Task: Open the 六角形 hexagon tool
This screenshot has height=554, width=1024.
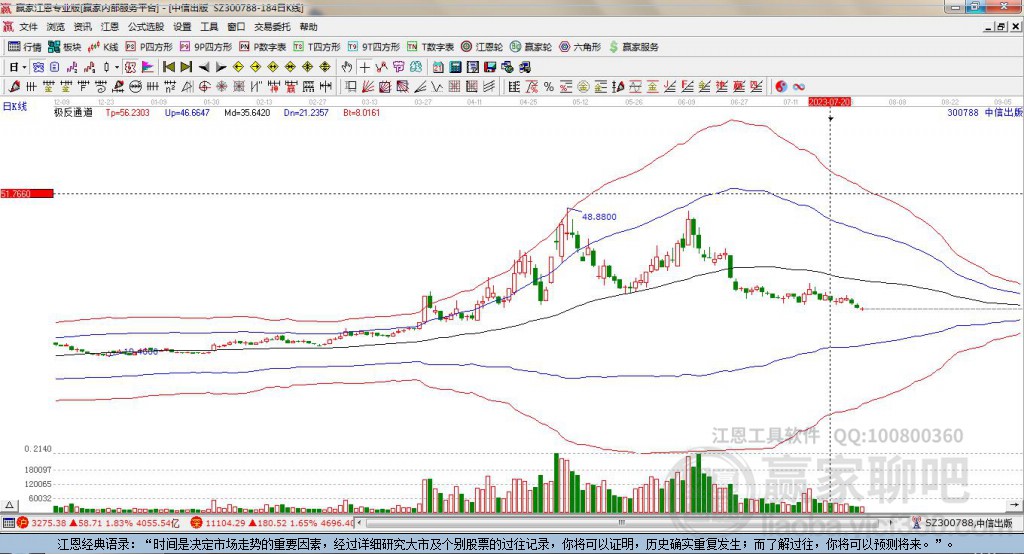Action: (x=580, y=46)
